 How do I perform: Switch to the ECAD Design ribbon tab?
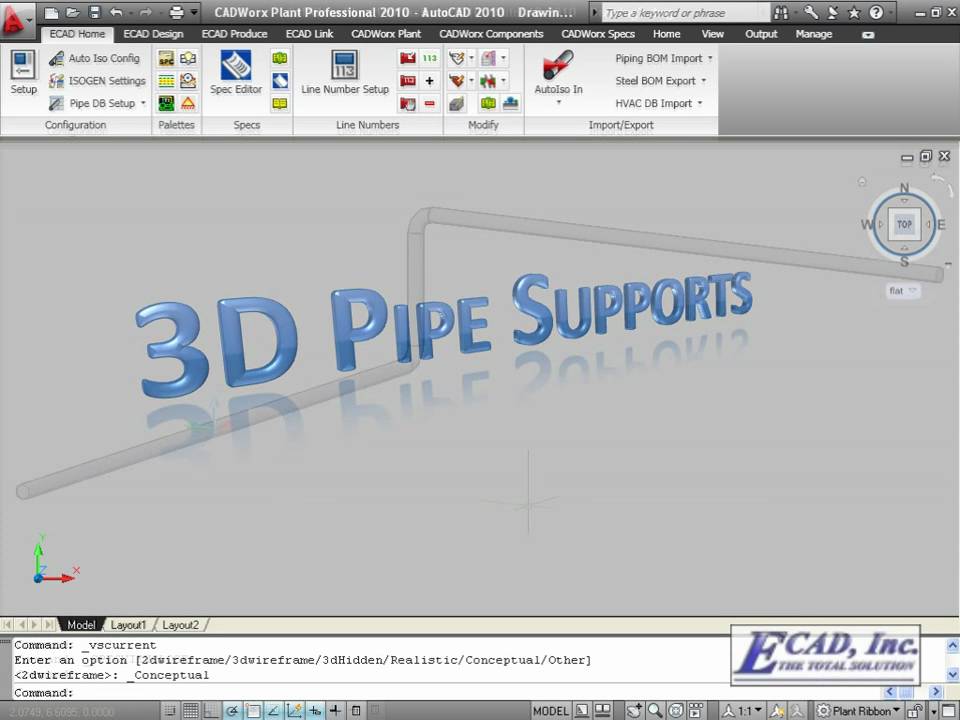tap(153, 34)
